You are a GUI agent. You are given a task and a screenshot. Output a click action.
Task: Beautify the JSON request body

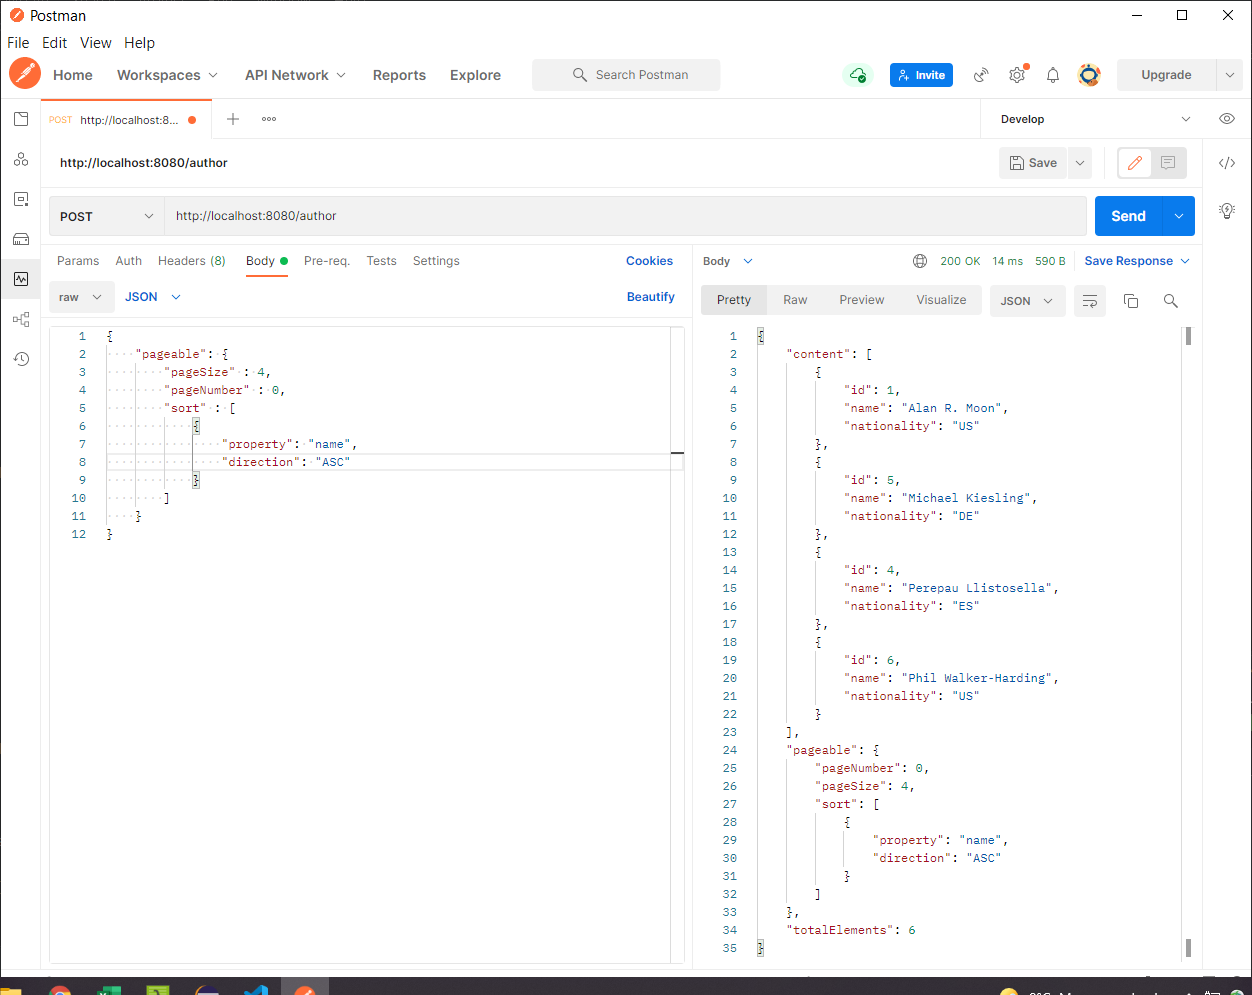(x=651, y=296)
